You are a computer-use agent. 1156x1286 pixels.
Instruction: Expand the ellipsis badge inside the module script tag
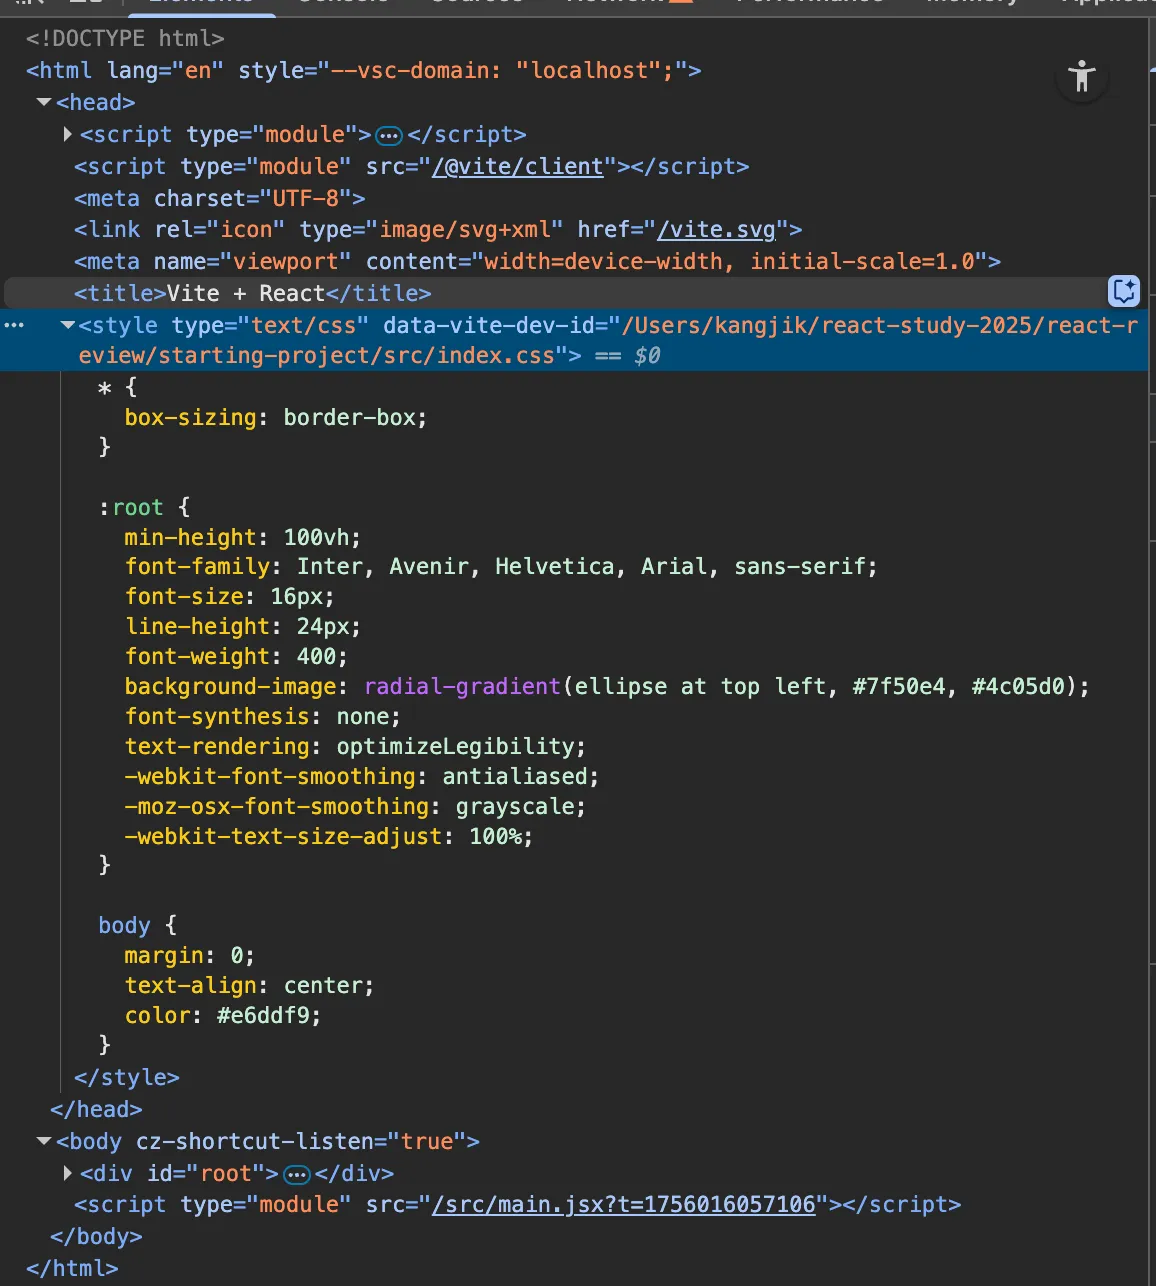pyautogui.click(x=389, y=135)
